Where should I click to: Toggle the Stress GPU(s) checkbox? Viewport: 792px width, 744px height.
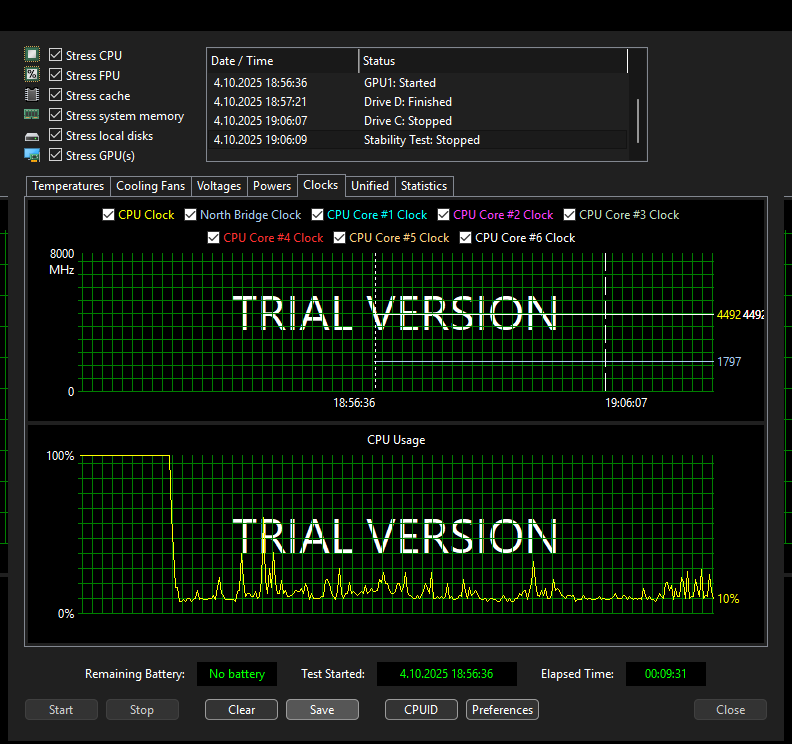pyautogui.click(x=56, y=155)
